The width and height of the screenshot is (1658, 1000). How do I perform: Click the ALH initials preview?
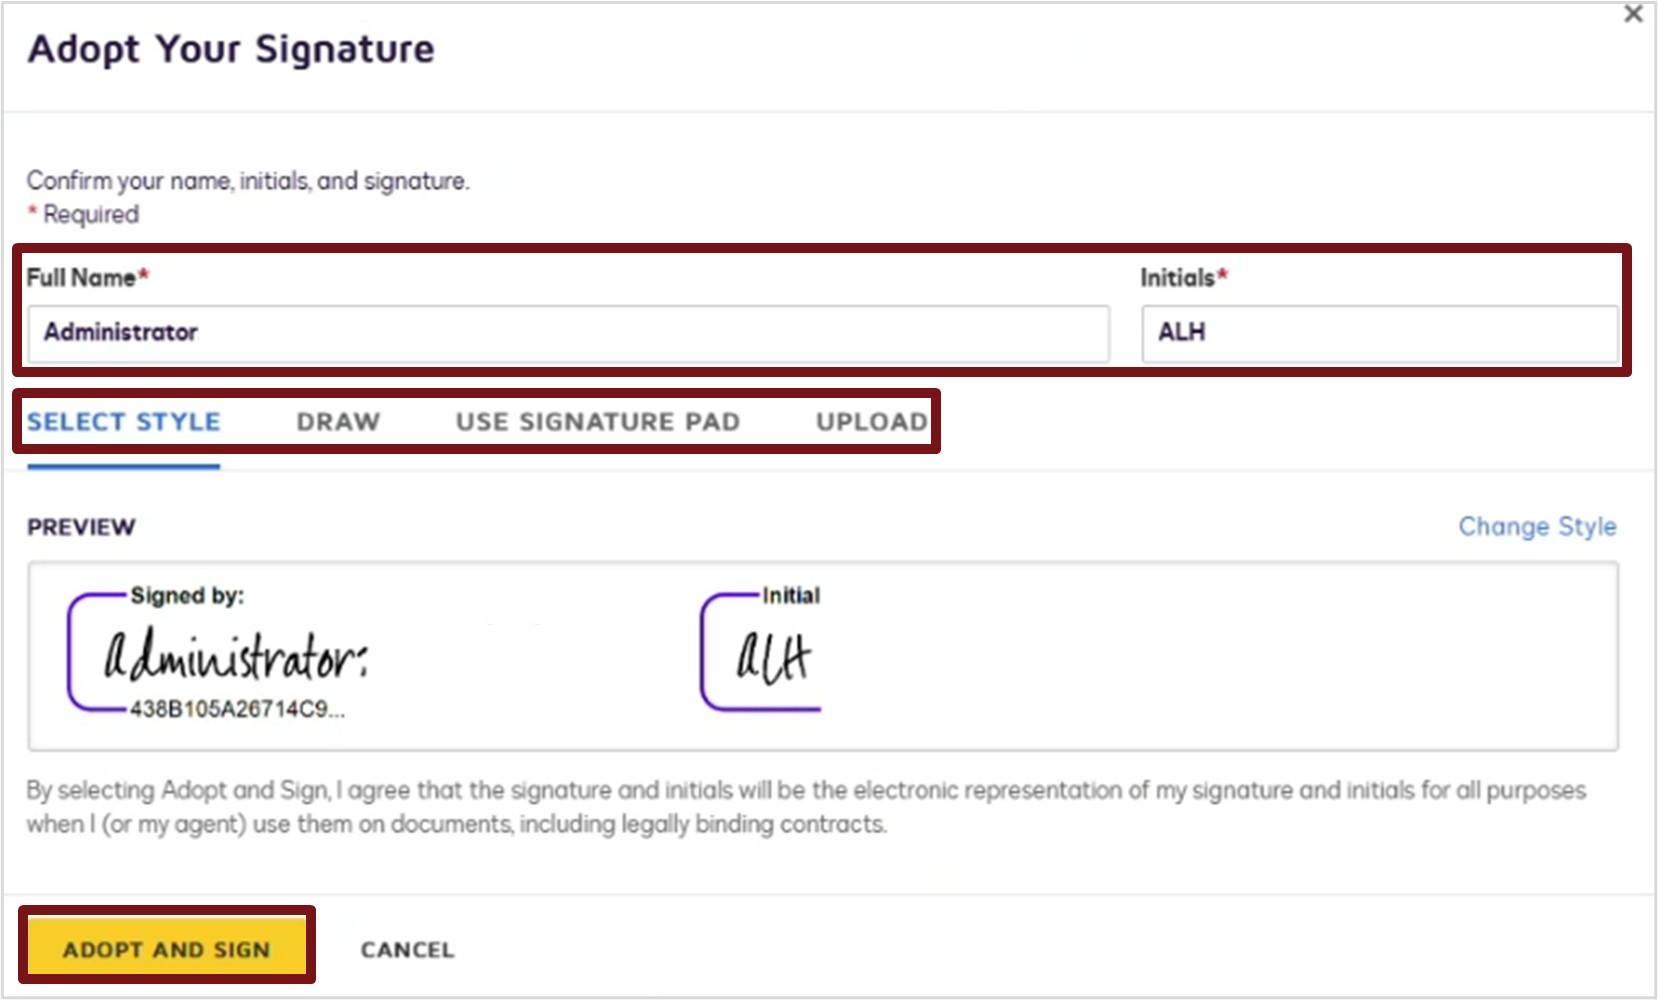(773, 658)
